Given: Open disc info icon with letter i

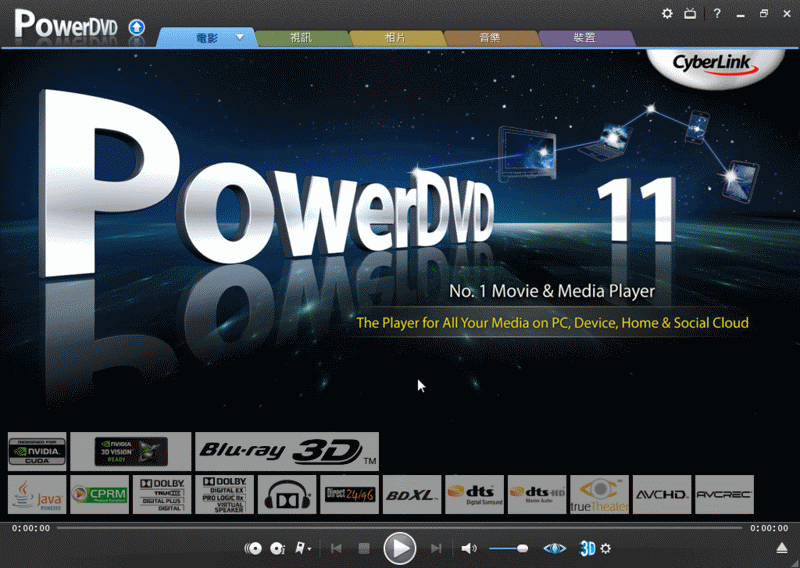Looking at the screenshot, I should pos(278,549).
